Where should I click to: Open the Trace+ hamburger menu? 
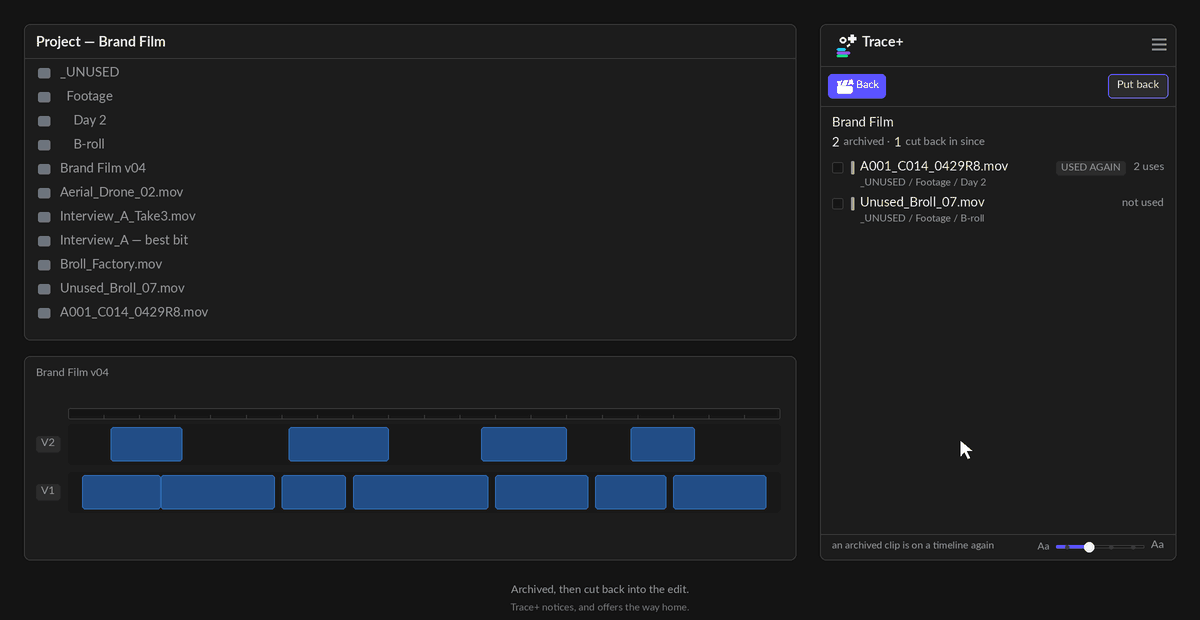point(1159,44)
